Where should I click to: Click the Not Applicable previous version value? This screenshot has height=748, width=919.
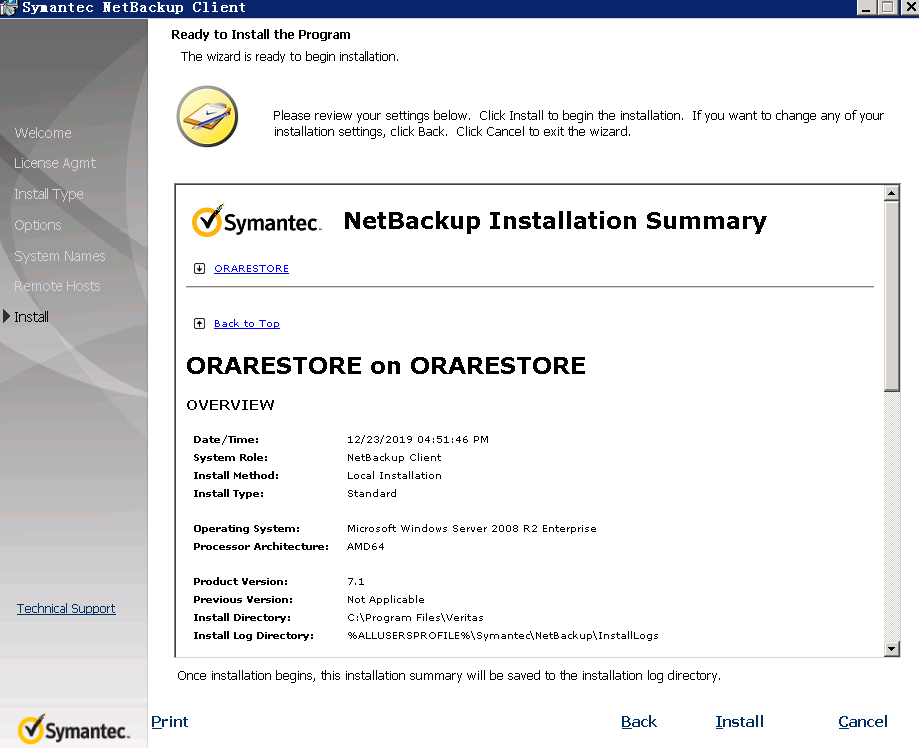point(386,600)
